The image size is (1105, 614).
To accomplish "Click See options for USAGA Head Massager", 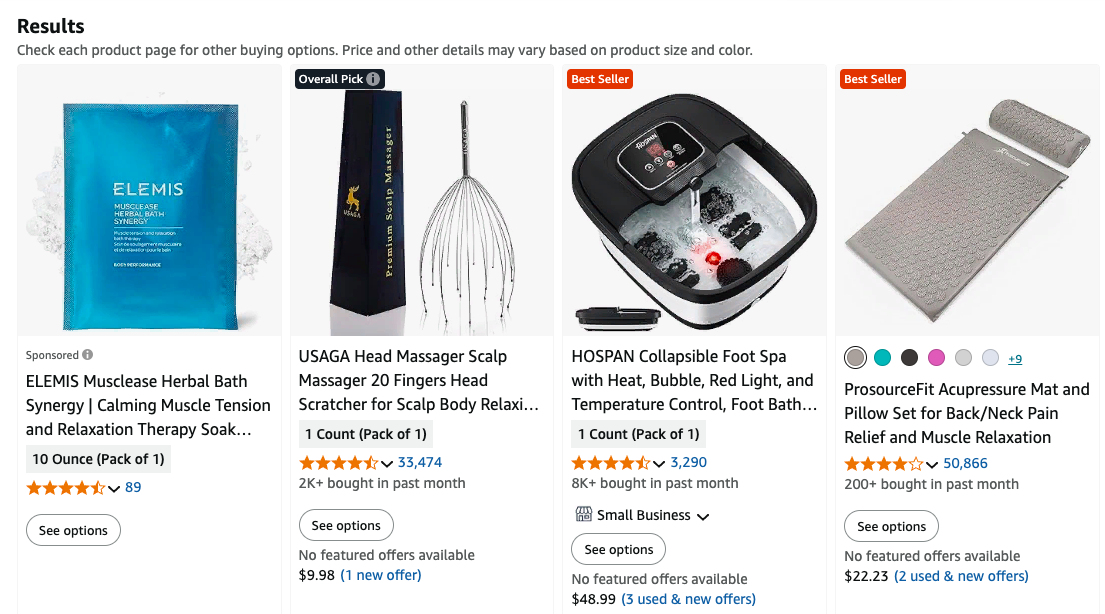I will (x=346, y=526).
